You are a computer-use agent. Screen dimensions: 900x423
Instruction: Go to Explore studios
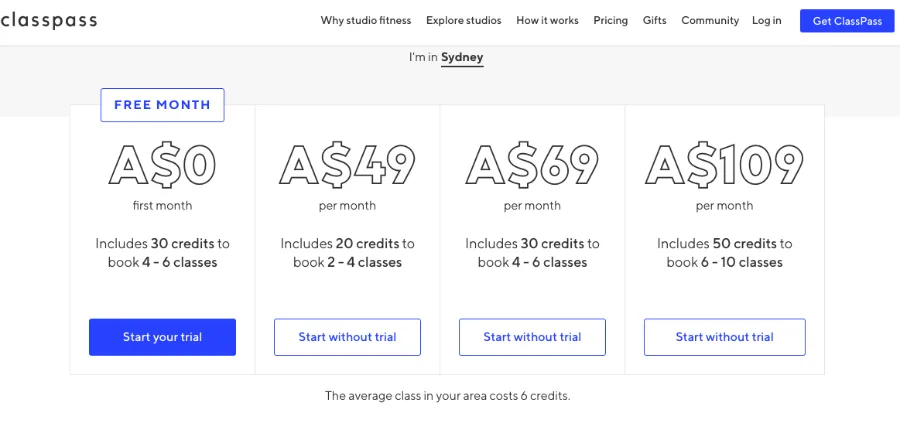click(x=463, y=21)
